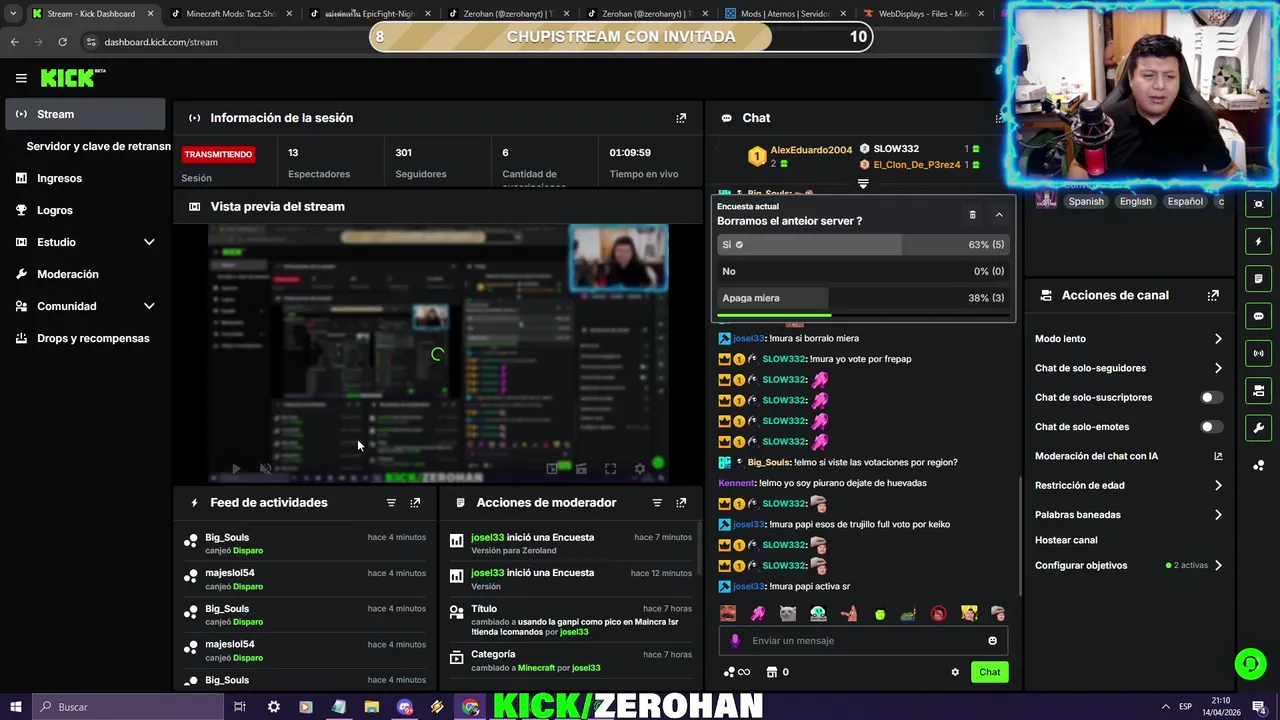Open the green support headset bubble
Viewport: 1280px width, 720px height.
click(x=1250, y=664)
